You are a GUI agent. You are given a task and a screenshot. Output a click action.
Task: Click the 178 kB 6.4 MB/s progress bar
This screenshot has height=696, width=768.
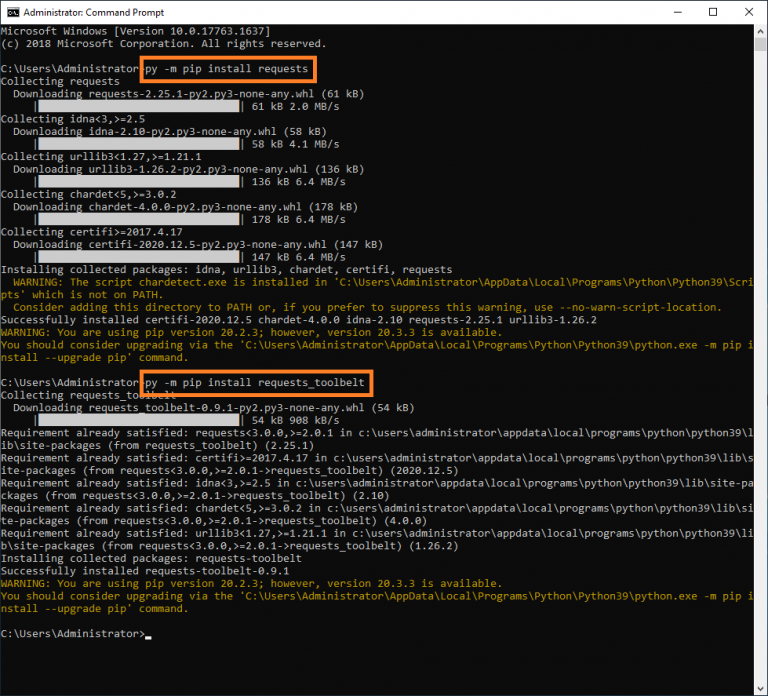pos(139,219)
